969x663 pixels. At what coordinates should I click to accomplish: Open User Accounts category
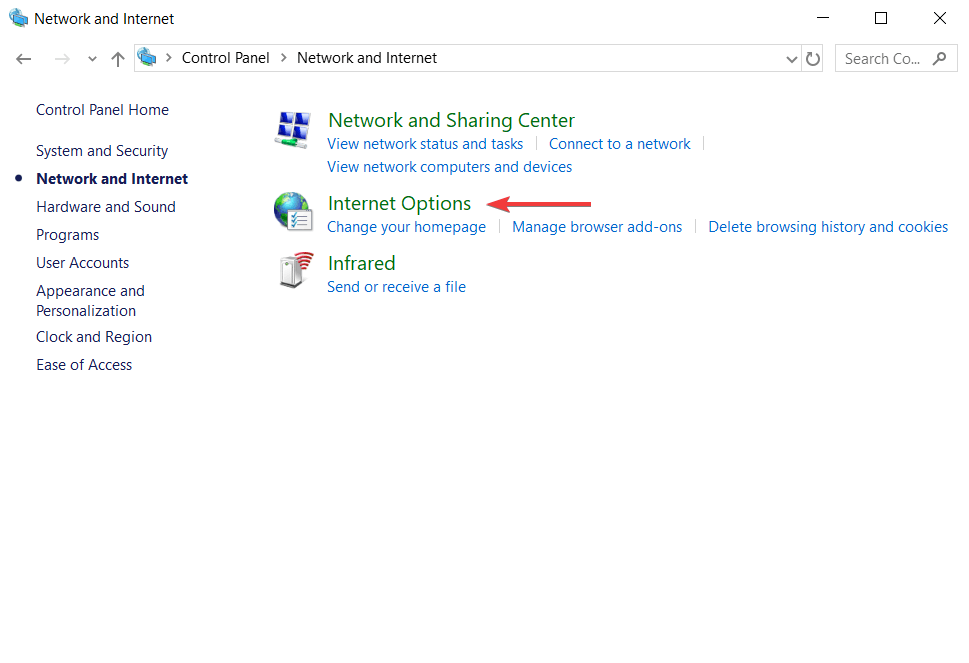click(x=83, y=263)
